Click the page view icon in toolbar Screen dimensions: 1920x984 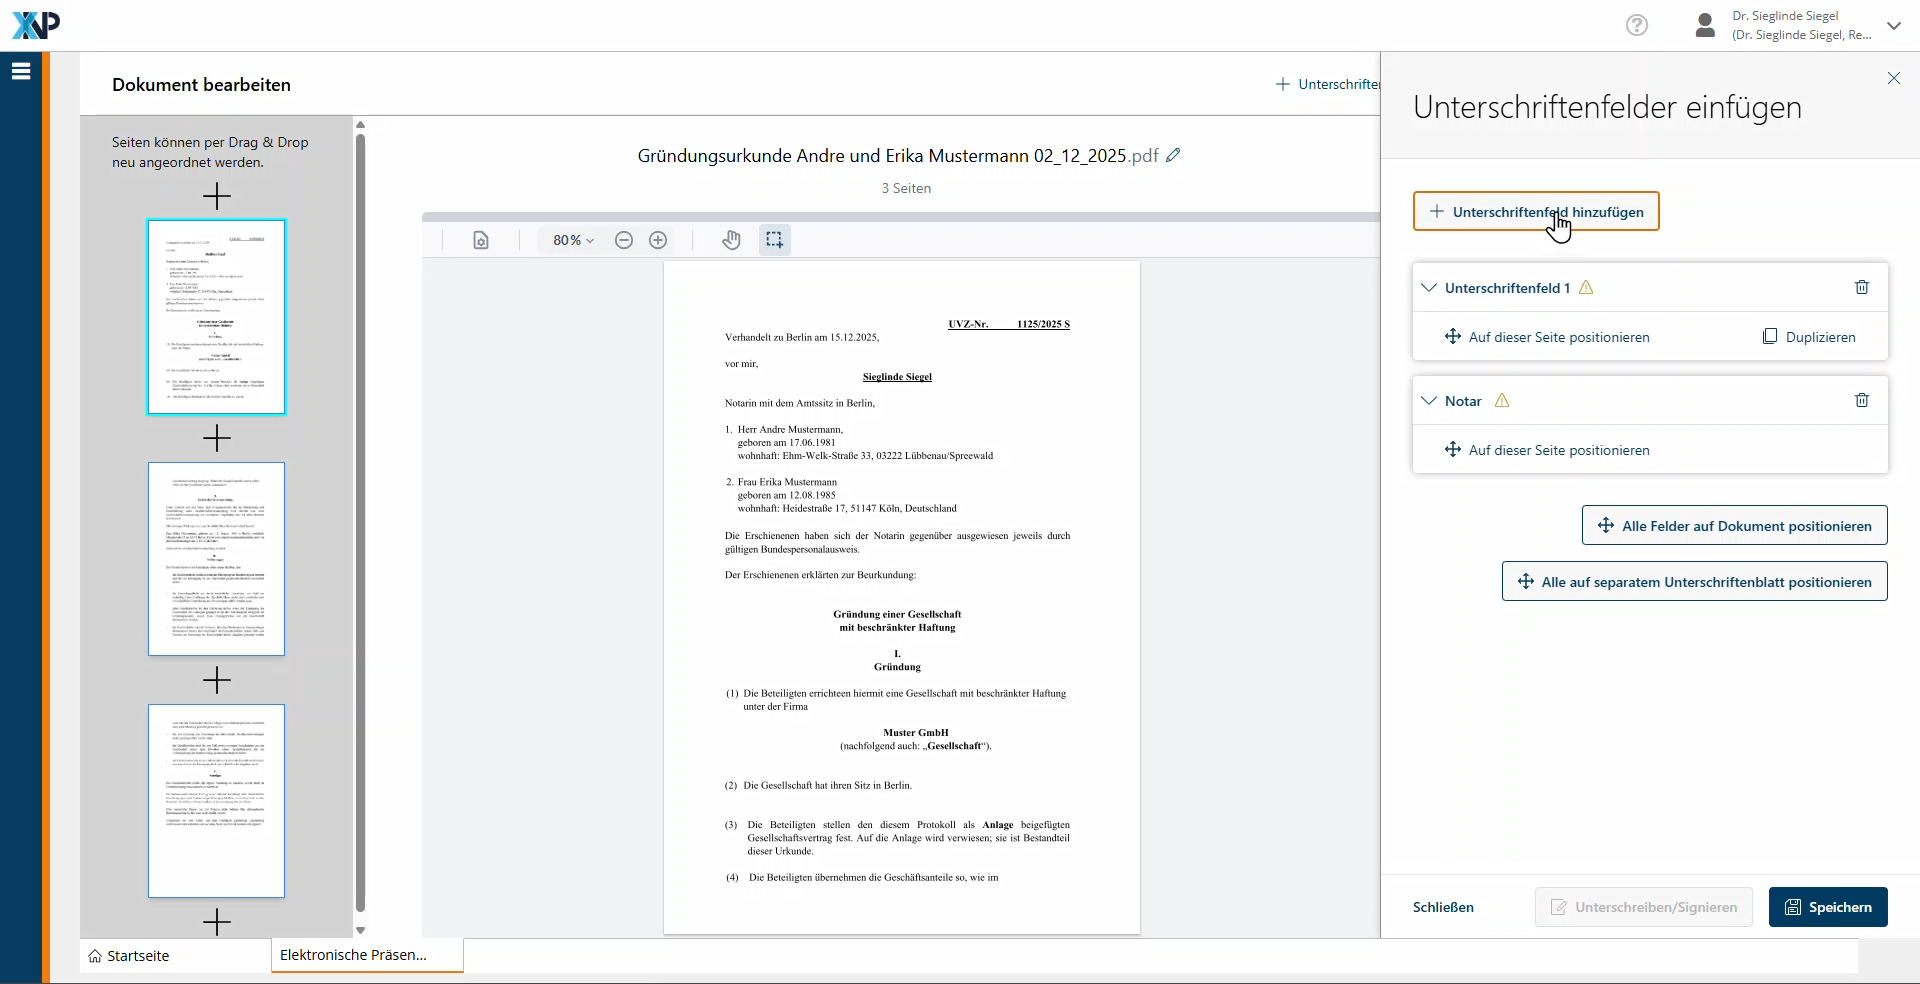pyautogui.click(x=481, y=240)
